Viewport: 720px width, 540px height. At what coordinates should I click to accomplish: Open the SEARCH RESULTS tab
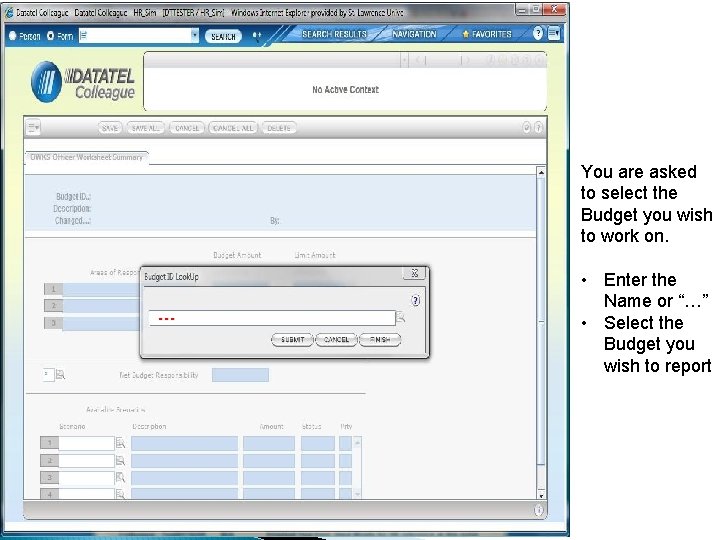[x=334, y=34]
